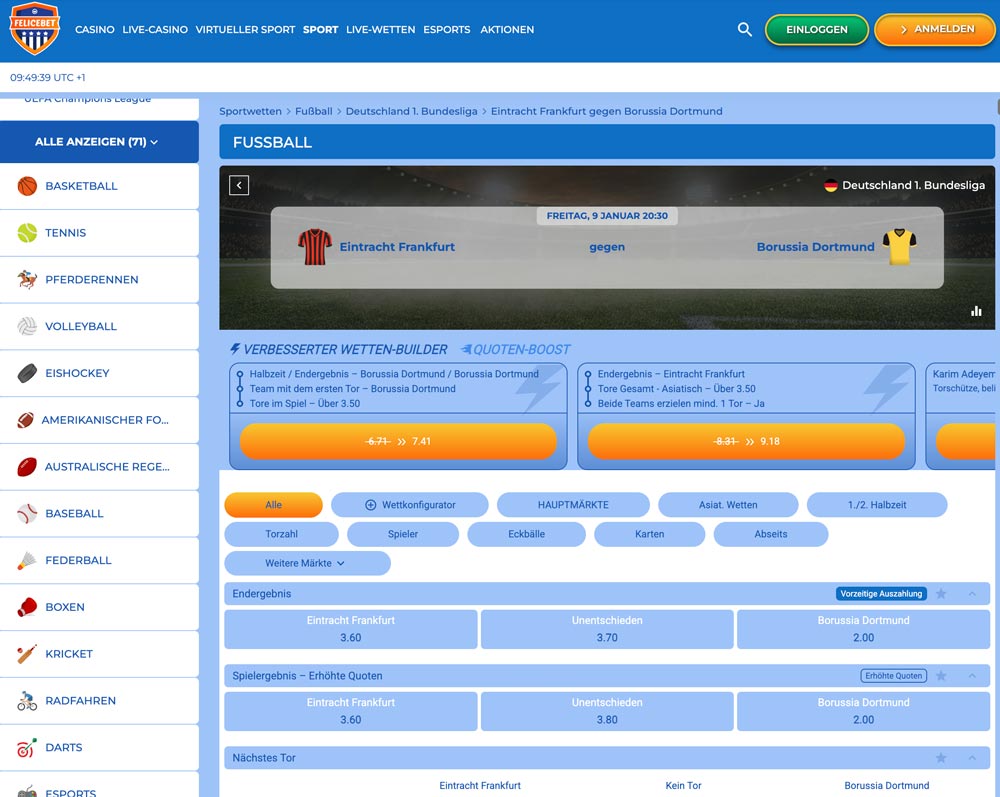Select the Karten filter
This screenshot has width=1000, height=797.
tap(649, 534)
